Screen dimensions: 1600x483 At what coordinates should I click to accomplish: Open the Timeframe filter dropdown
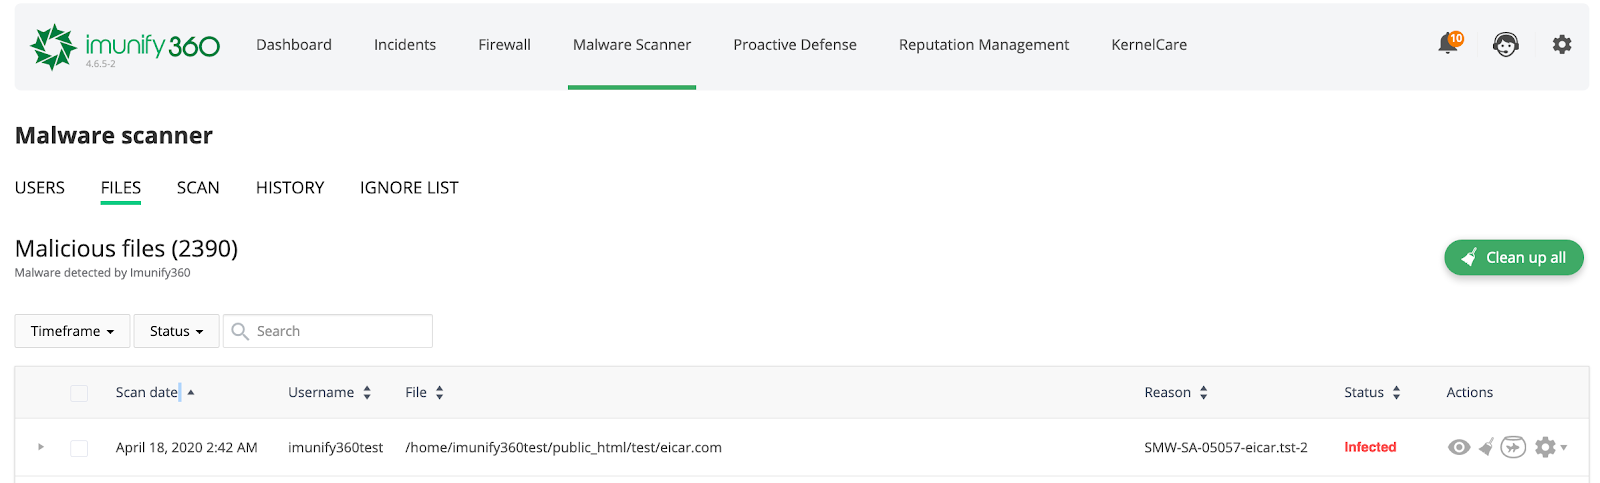[72, 331]
